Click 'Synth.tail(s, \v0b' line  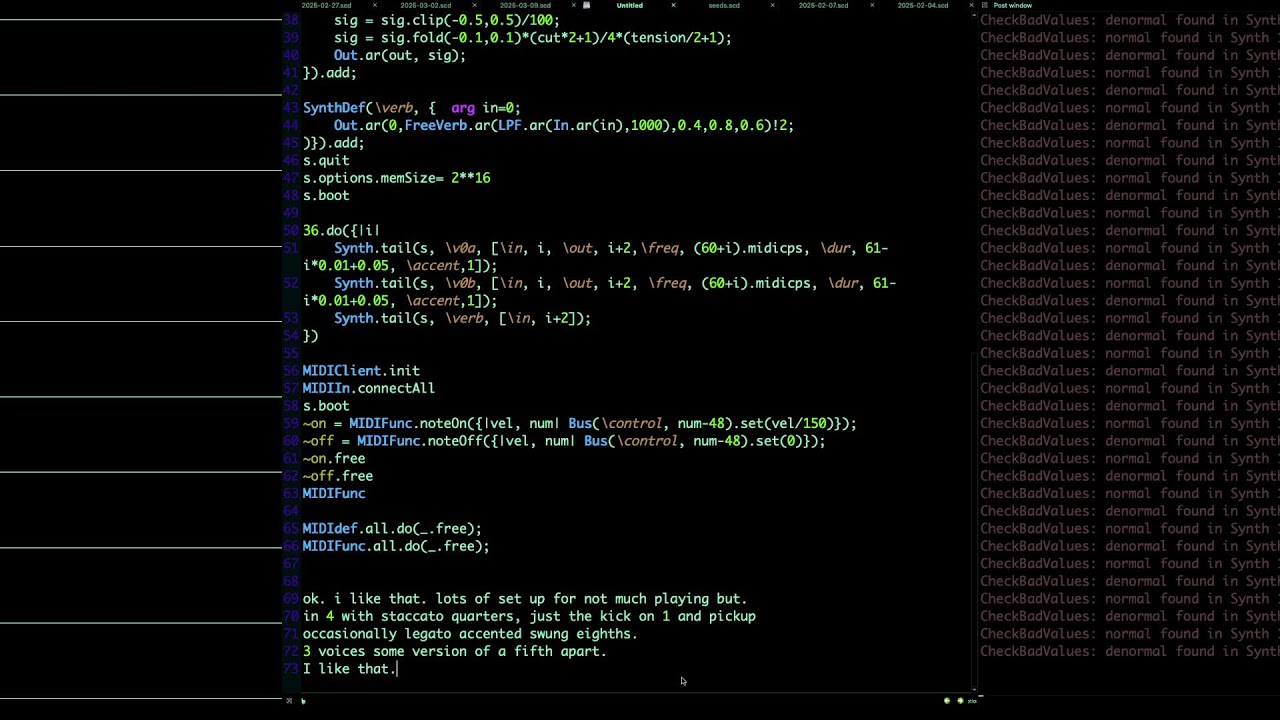pos(615,283)
